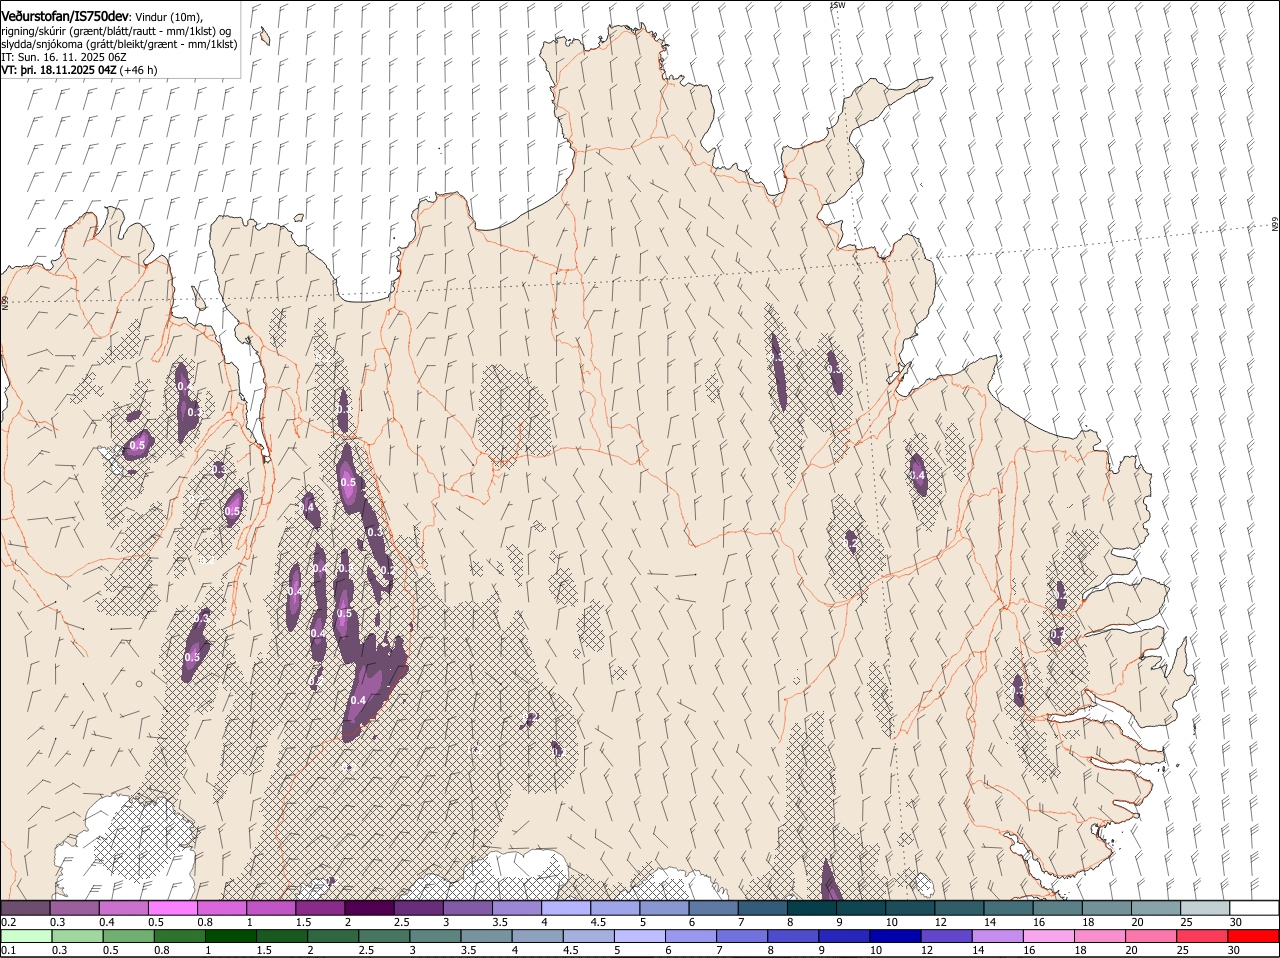Click the '30' label under the lower scale
The image size is (1280, 958).
pyautogui.click(x=1233, y=951)
